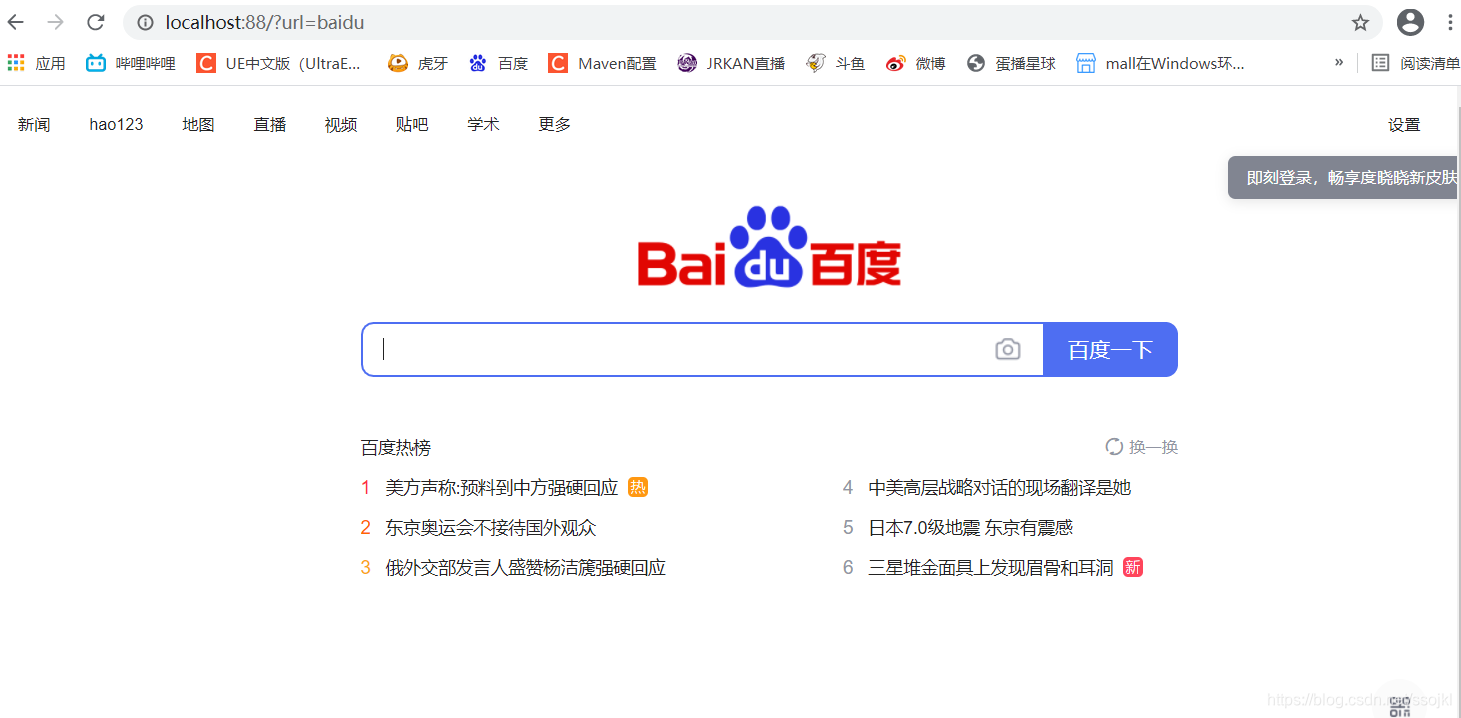
Task: Open 日本7.0级地震 东京有震感 headline
Action: click(971, 528)
